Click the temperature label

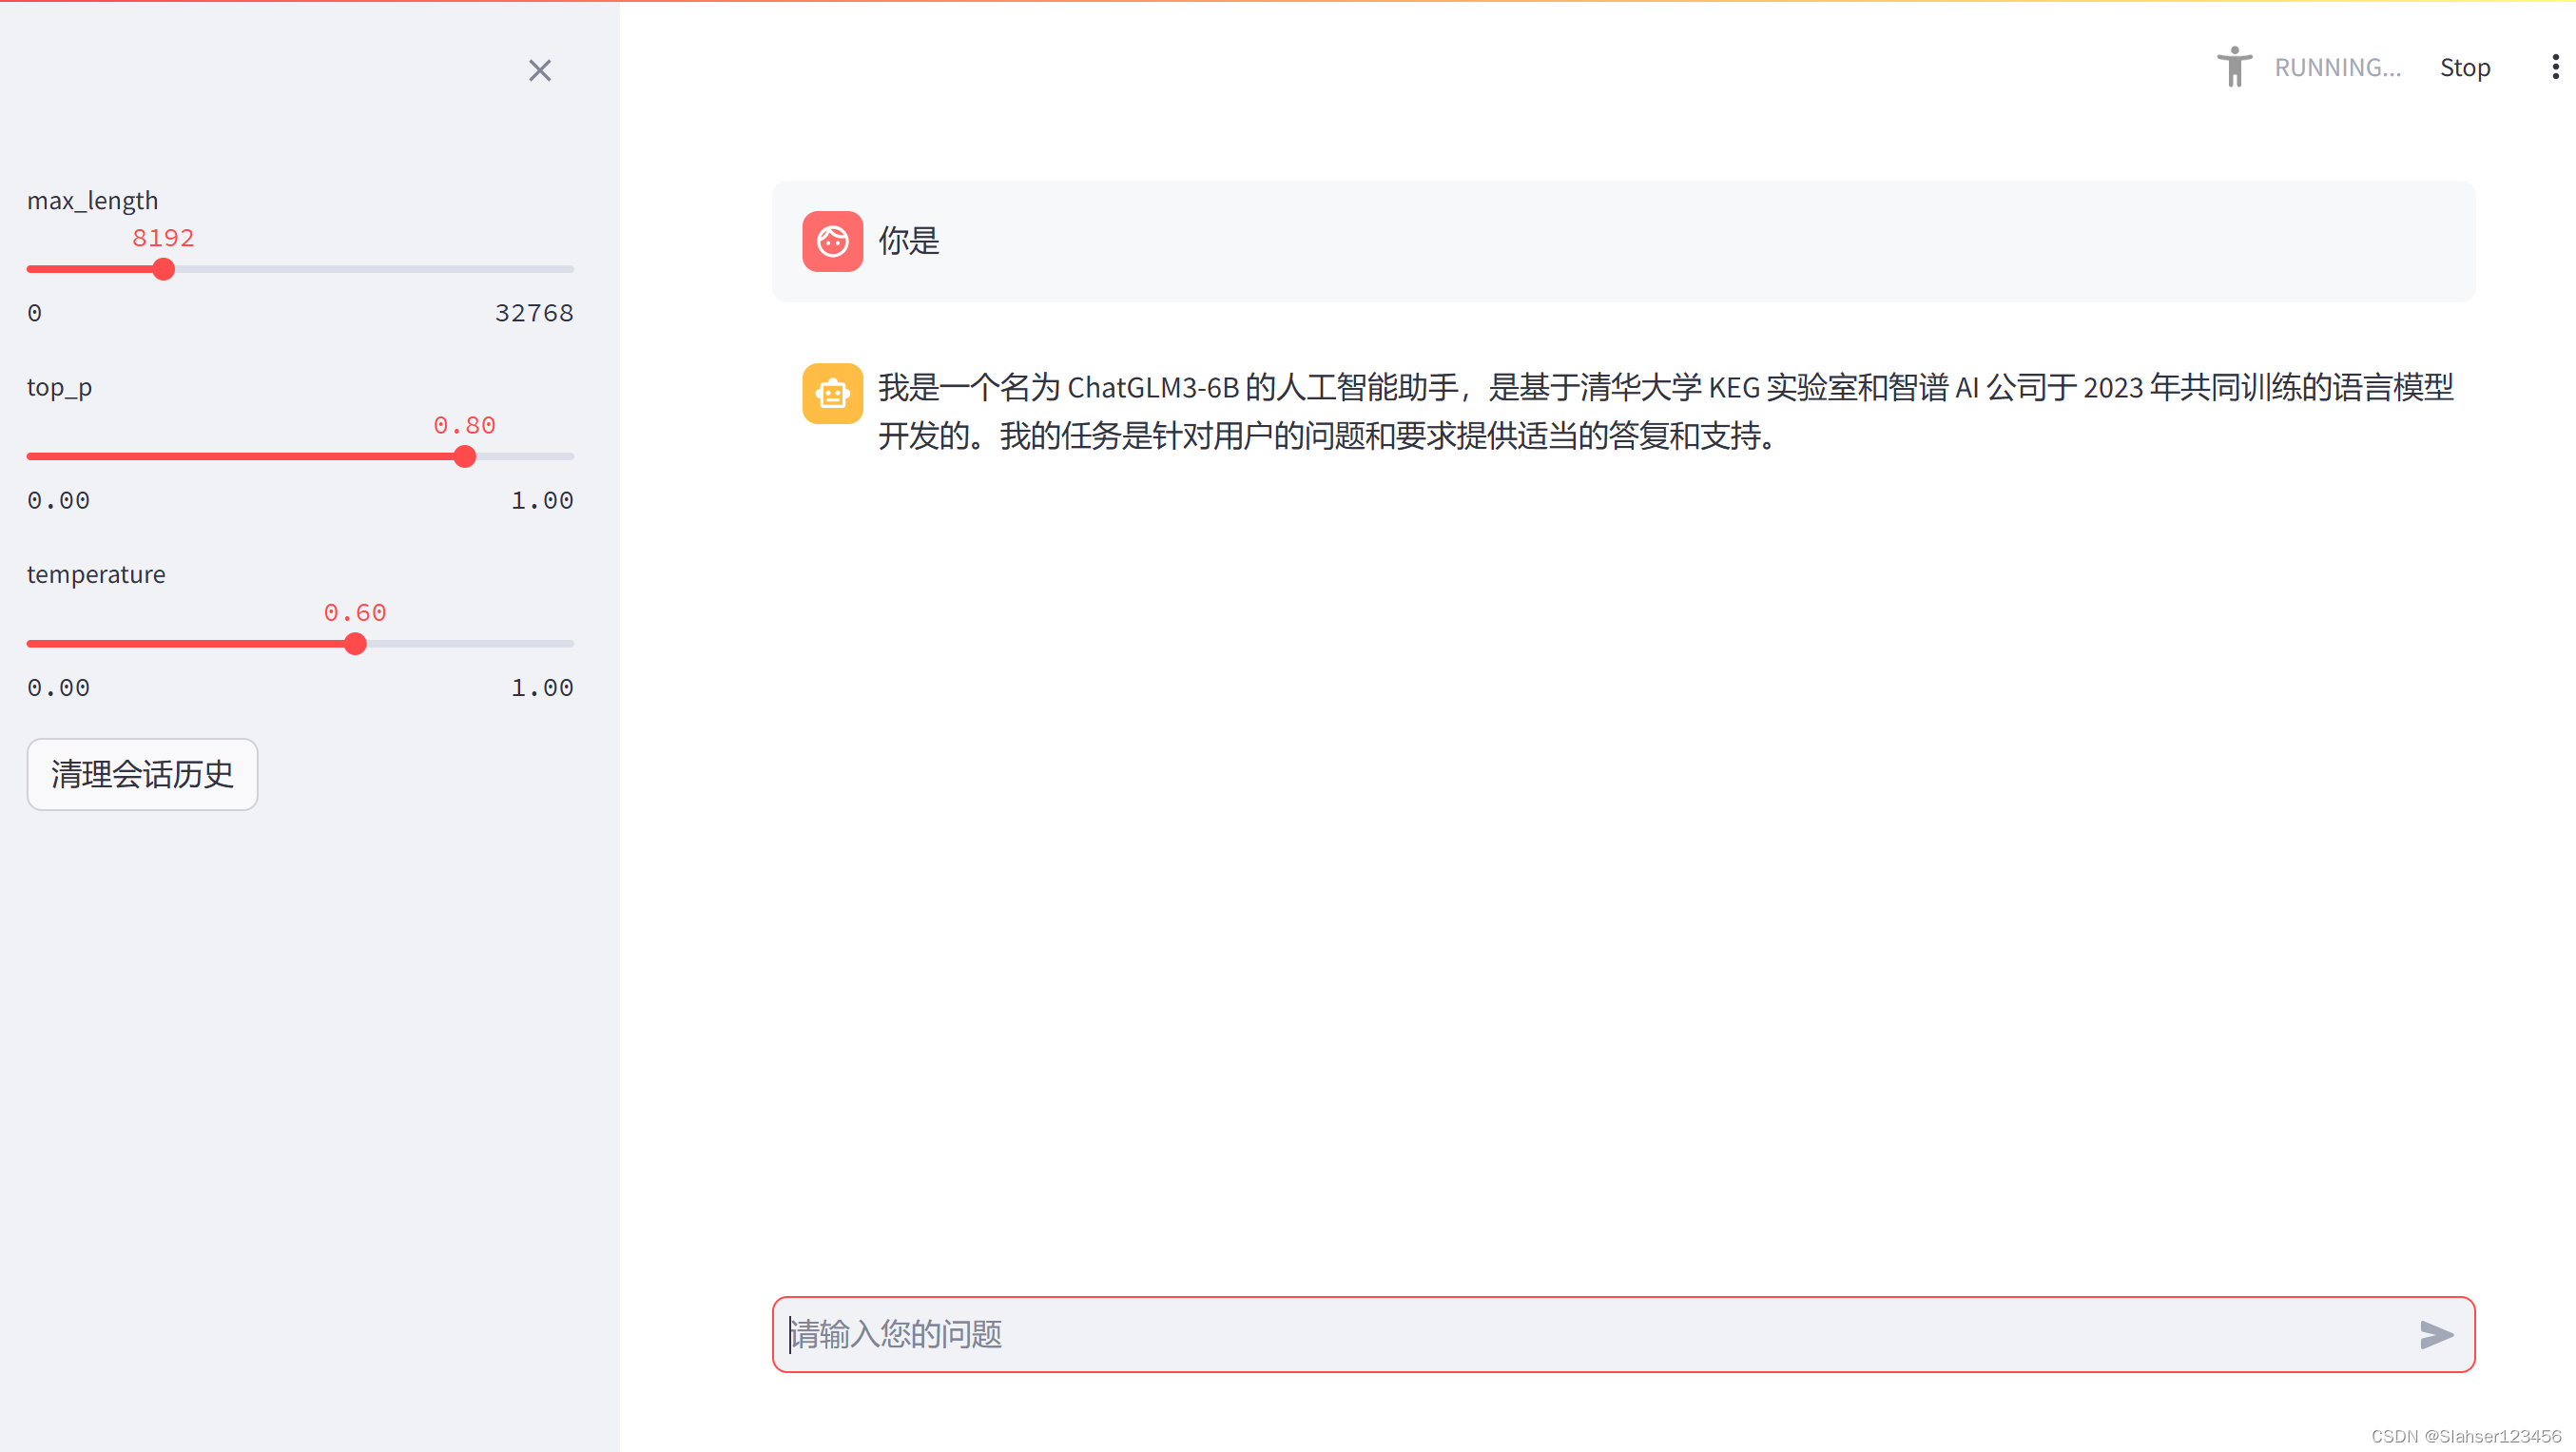point(96,574)
